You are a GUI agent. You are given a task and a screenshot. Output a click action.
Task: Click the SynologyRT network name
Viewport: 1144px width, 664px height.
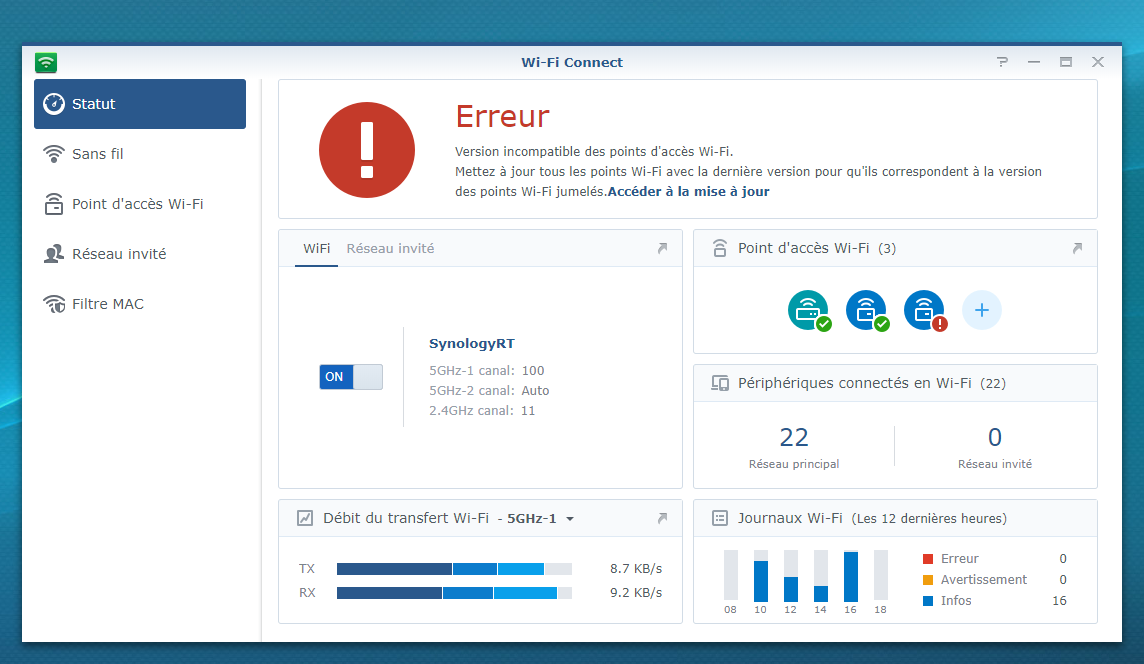[471, 344]
